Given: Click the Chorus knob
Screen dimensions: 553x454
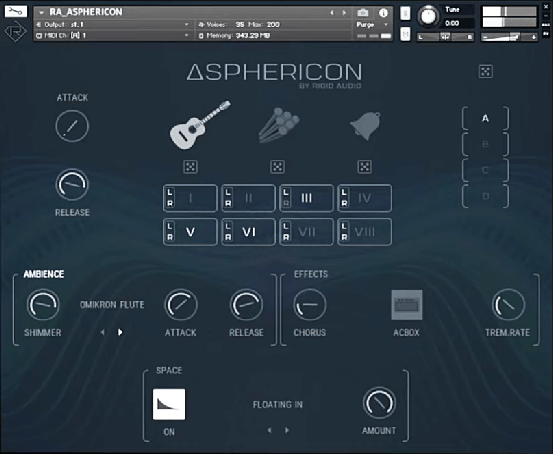Looking at the screenshot, I should (310, 304).
